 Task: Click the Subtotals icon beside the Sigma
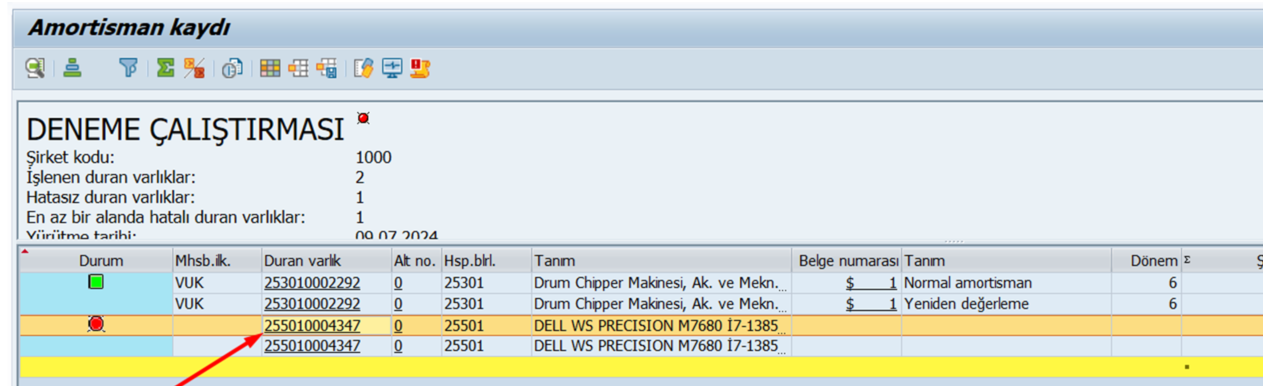(195, 68)
